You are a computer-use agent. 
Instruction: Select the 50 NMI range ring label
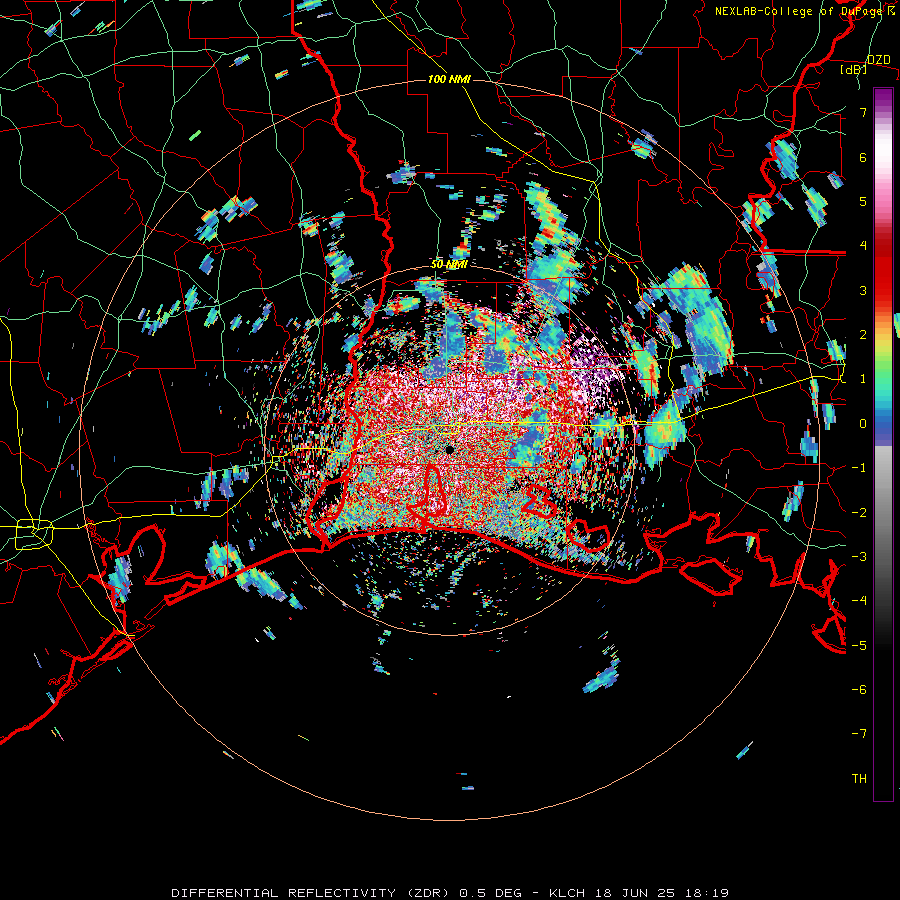449,265
